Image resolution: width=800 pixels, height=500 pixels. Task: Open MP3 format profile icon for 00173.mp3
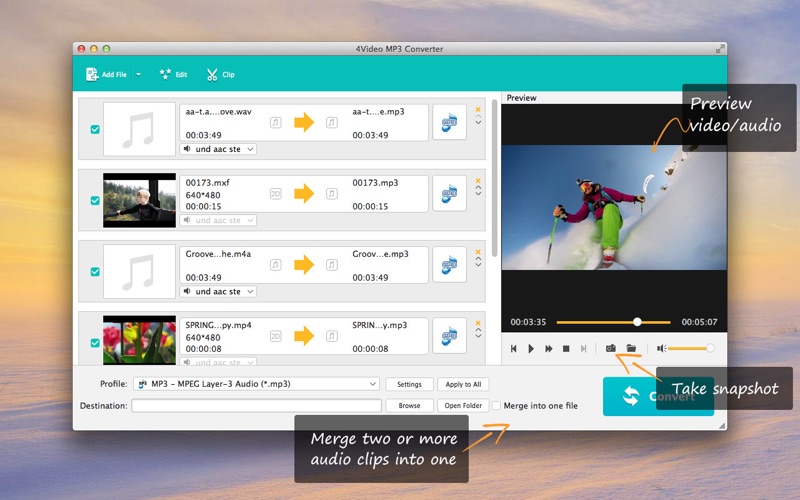pos(449,193)
